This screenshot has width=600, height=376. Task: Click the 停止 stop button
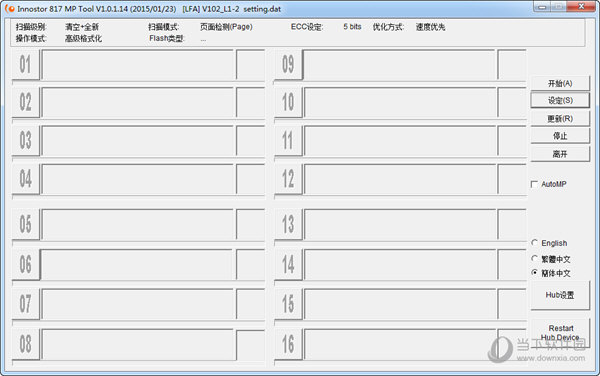coord(560,136)
